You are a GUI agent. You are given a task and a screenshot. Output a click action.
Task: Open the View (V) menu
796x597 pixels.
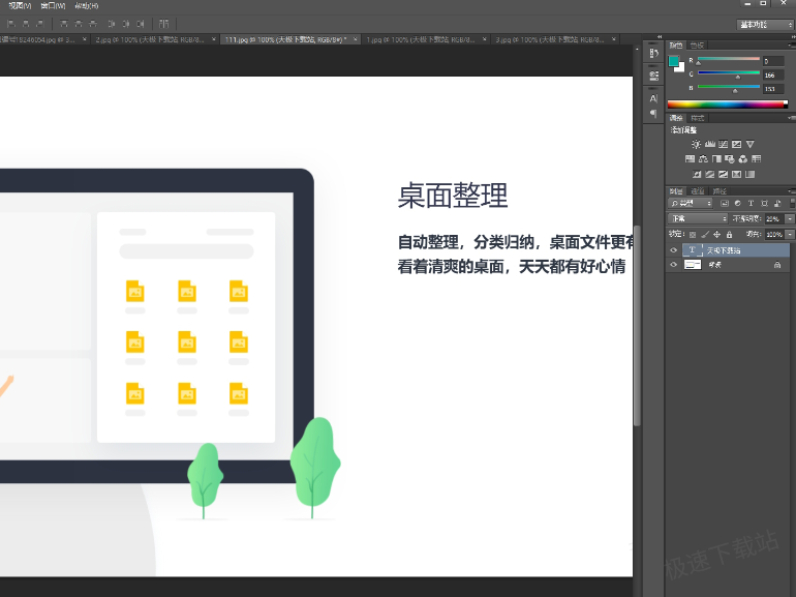20,6
